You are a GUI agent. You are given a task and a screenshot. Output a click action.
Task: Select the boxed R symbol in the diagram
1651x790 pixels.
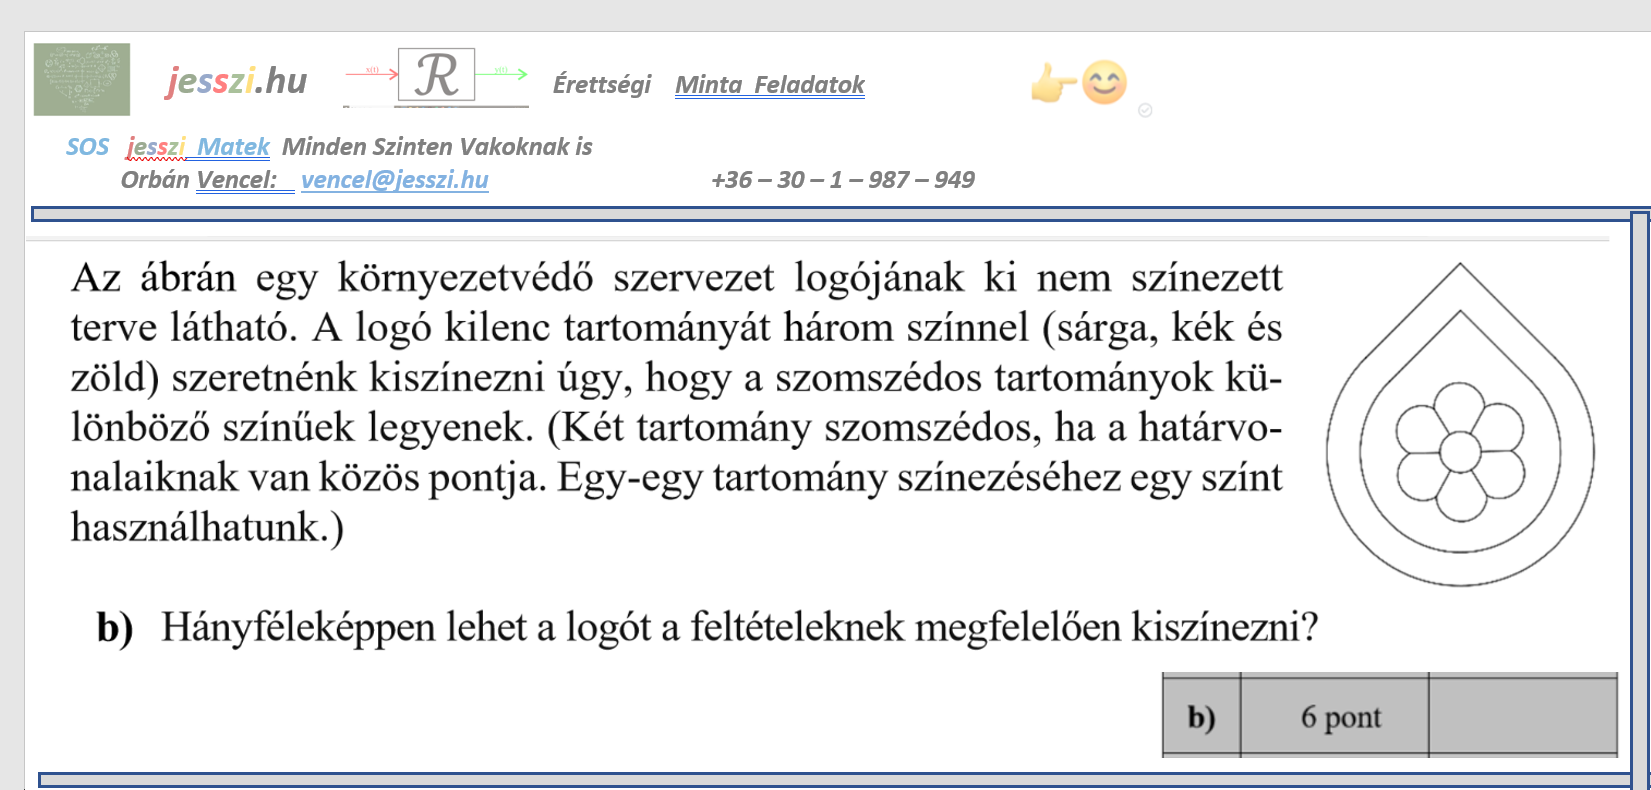click(x=436, y=75)
